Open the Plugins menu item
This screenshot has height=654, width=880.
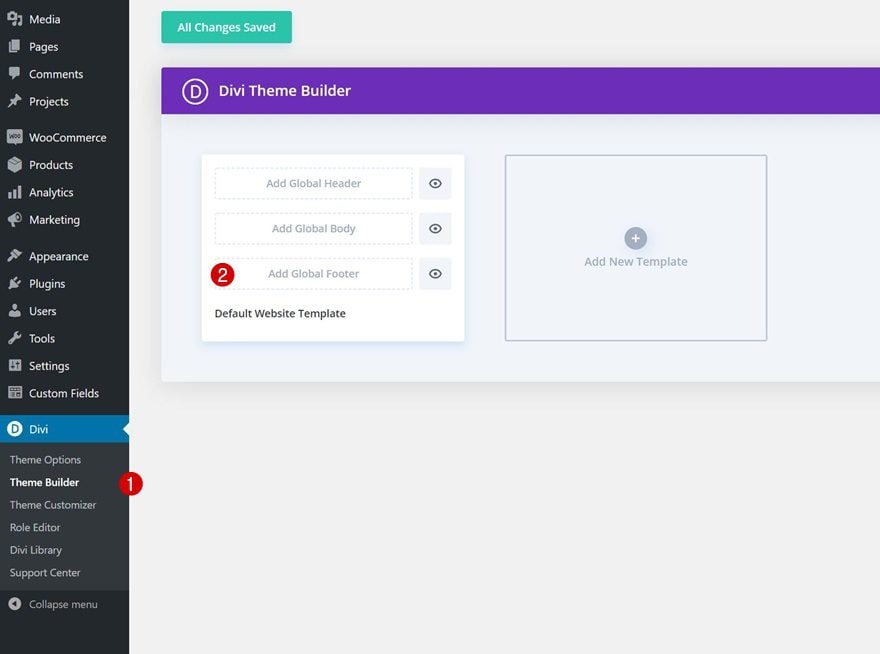coord(65,283)
